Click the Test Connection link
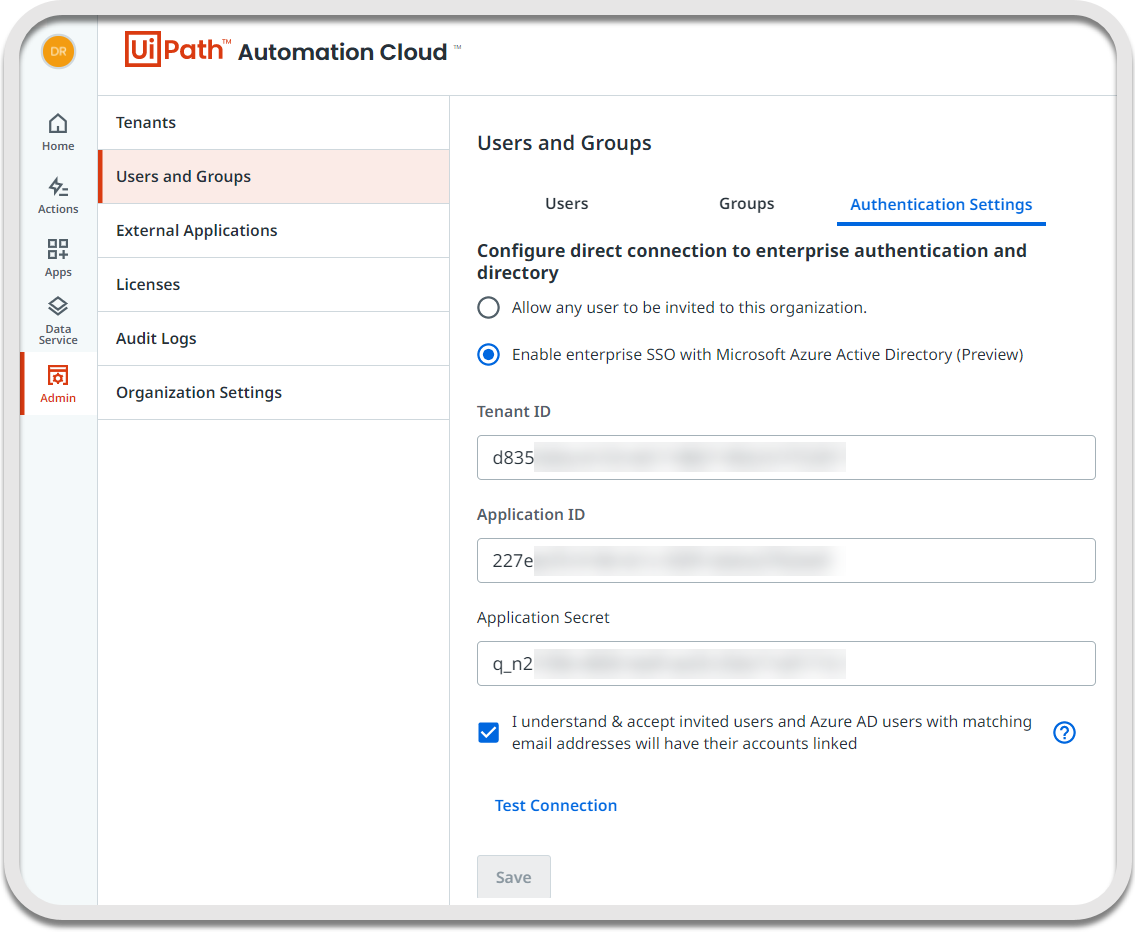The width and height of the screenshot is (1135, 932). (x=556, y=806)
